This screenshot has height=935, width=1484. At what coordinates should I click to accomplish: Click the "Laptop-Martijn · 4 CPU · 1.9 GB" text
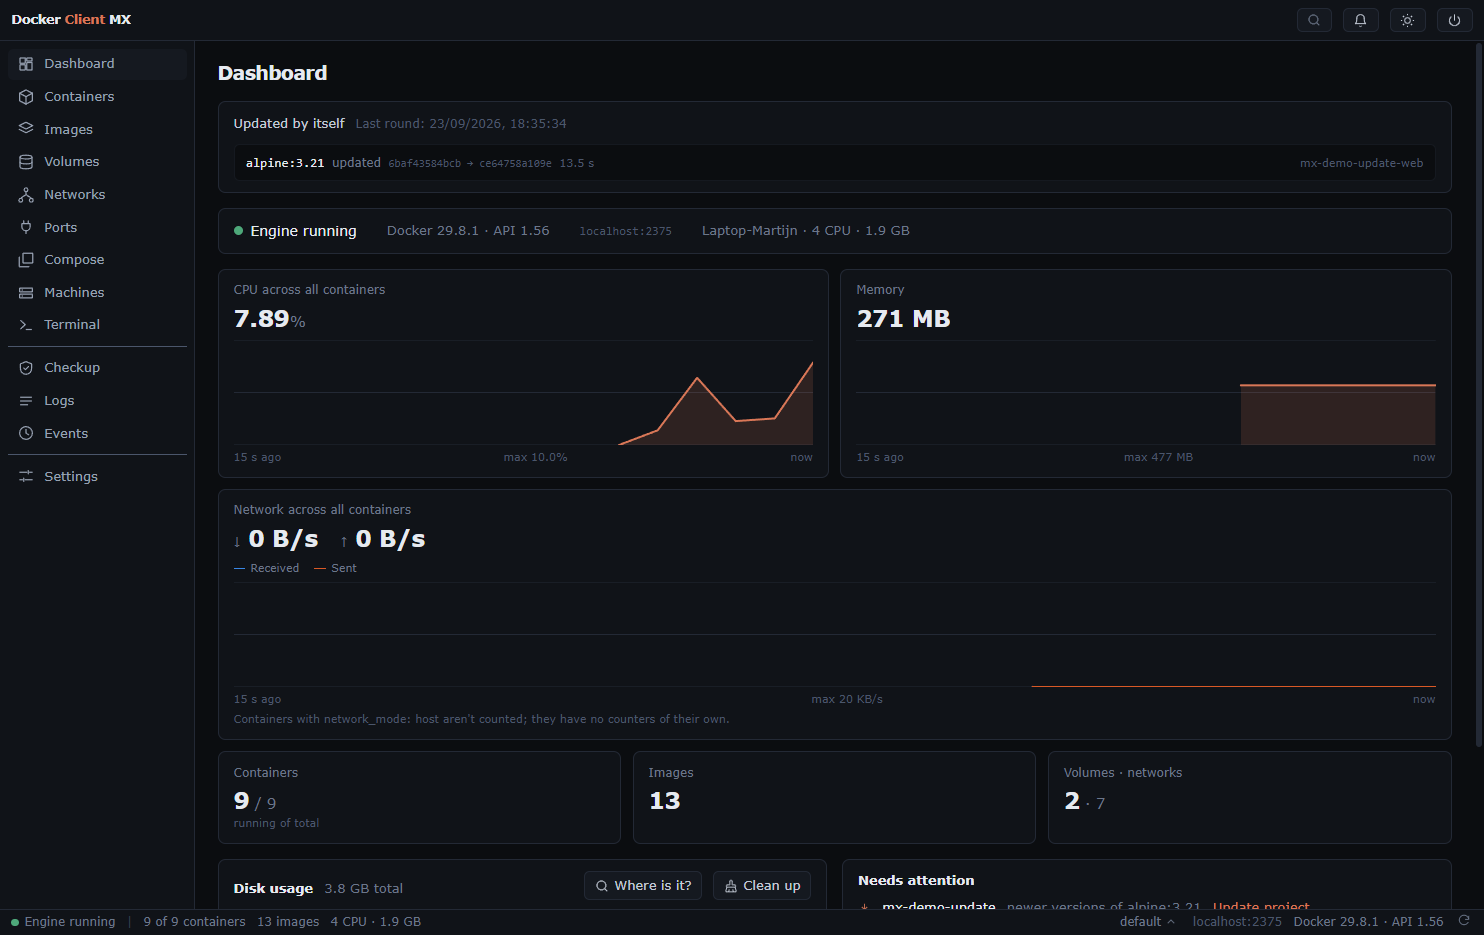pyautogui.click(x=806, y=230)
